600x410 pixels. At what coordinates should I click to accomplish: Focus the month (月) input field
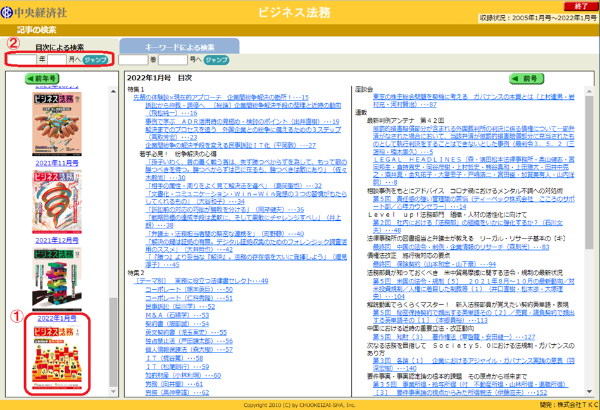57,60
